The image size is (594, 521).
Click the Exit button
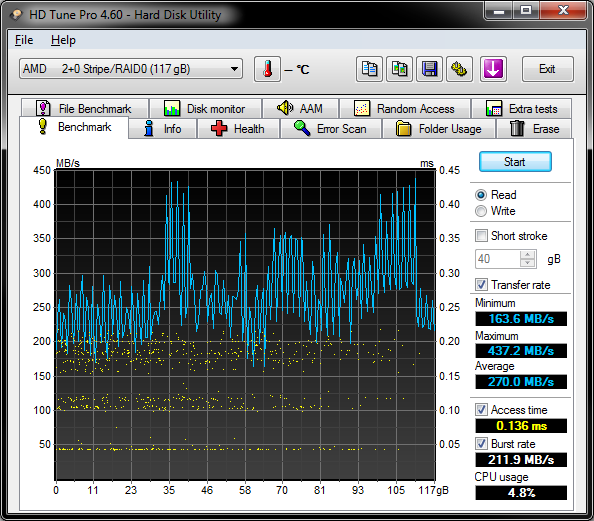547,69
